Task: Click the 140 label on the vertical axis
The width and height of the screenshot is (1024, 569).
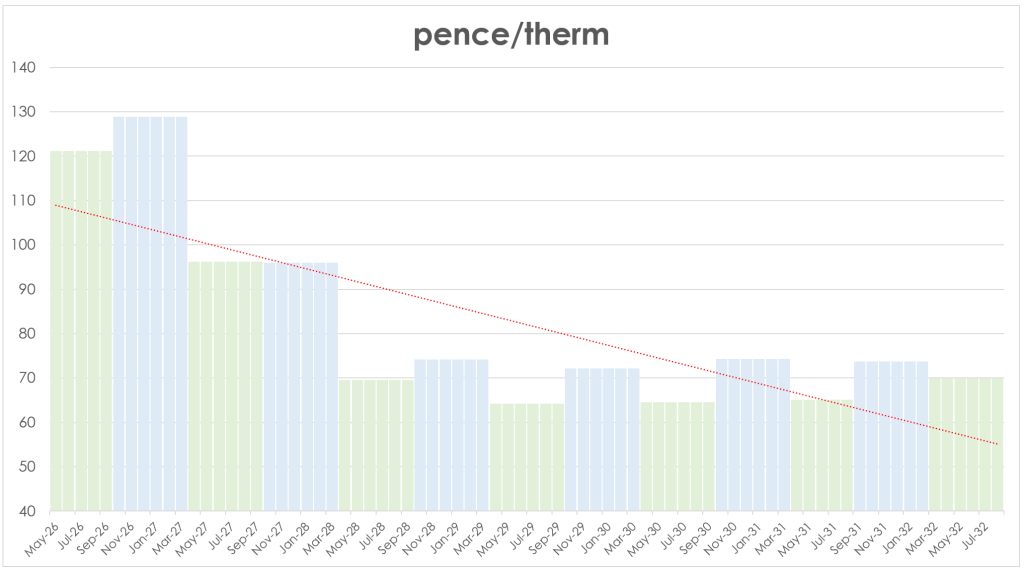Action: click(x=23, y=68)
